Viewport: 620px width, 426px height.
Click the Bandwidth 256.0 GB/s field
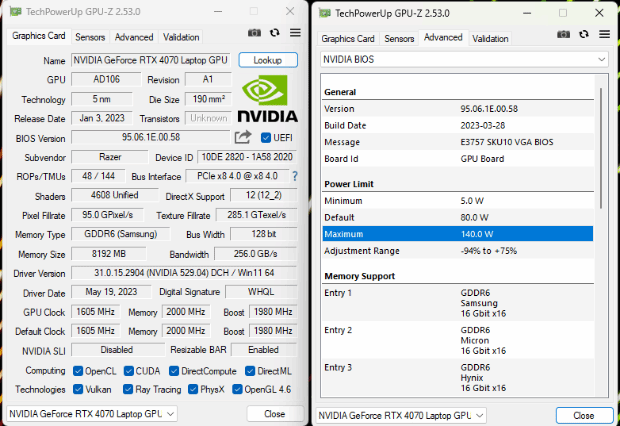coord(255,254)
